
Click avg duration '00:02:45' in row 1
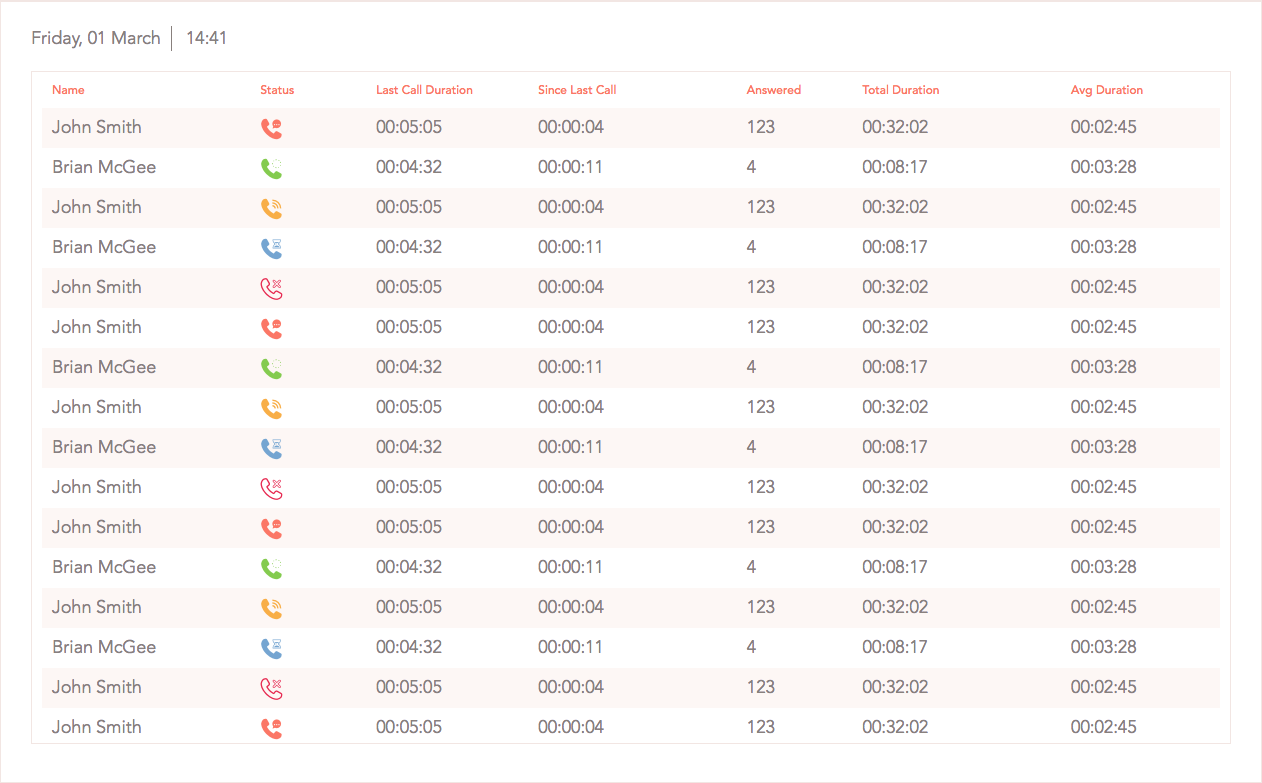1104,127
